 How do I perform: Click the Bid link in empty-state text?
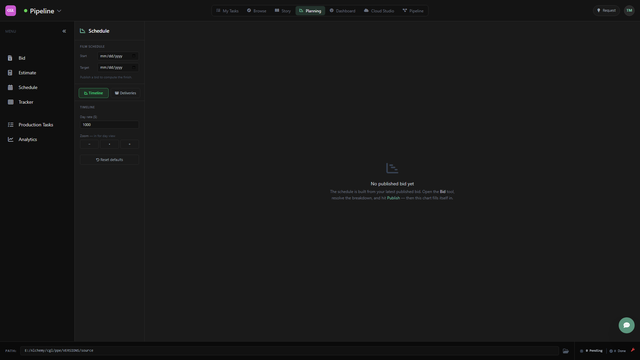tap(442, 191)
